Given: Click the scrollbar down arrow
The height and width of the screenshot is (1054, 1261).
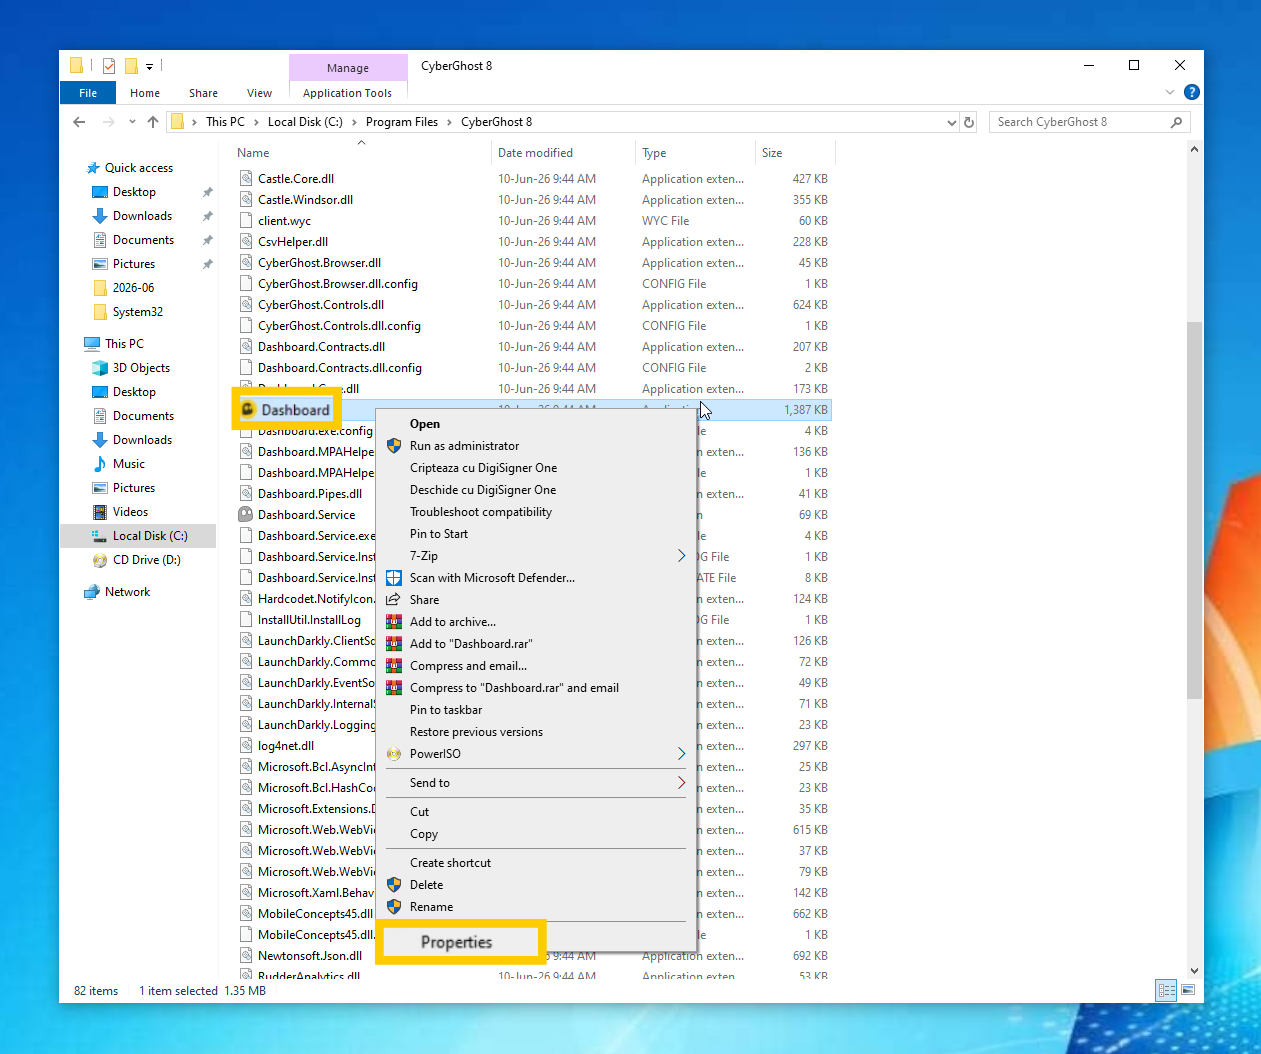Looking at the screenshot, I should click(1194, 970).
